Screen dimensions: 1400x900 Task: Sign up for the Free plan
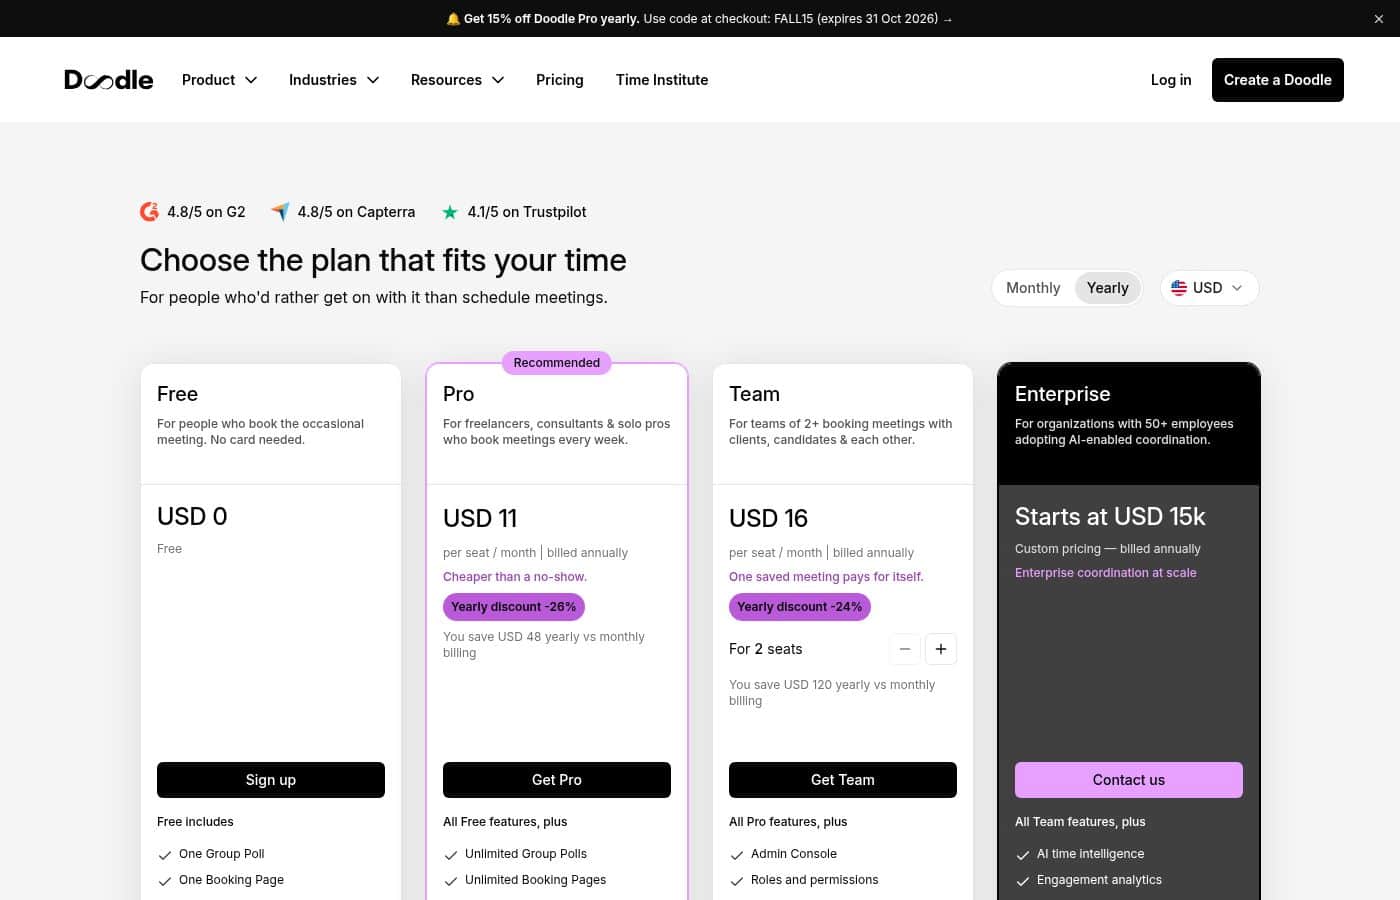[271, 780]
